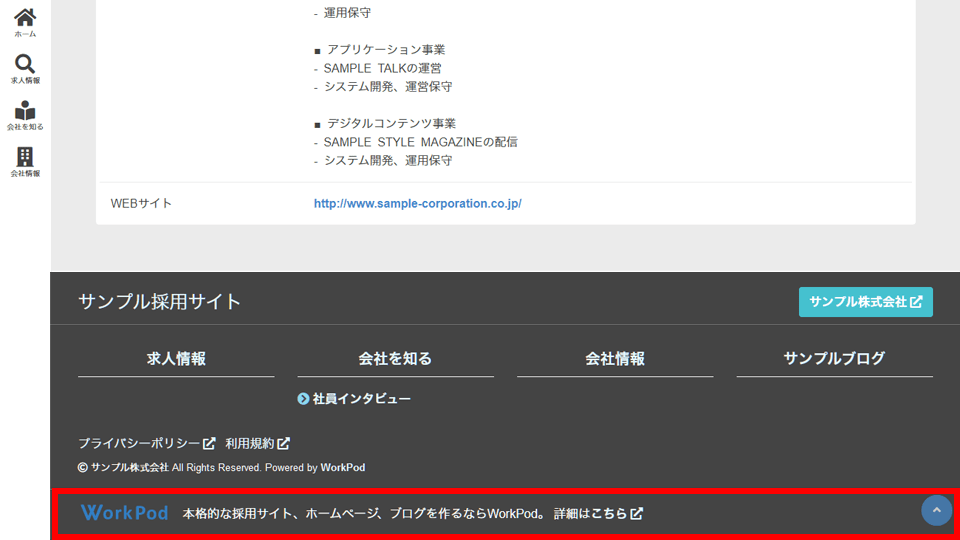Click external-link icon next to 利用規約

pos(283,443)
